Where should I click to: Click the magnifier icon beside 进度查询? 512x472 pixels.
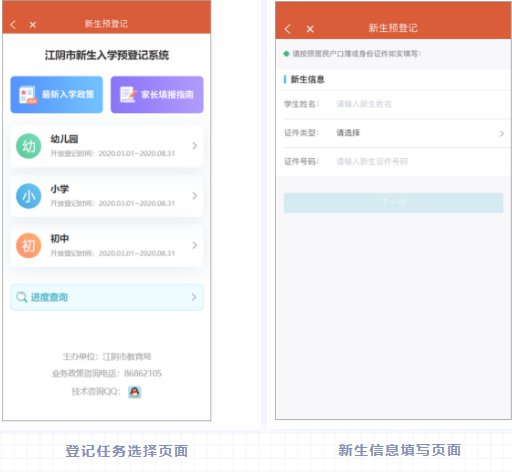[x=22, y=297]
